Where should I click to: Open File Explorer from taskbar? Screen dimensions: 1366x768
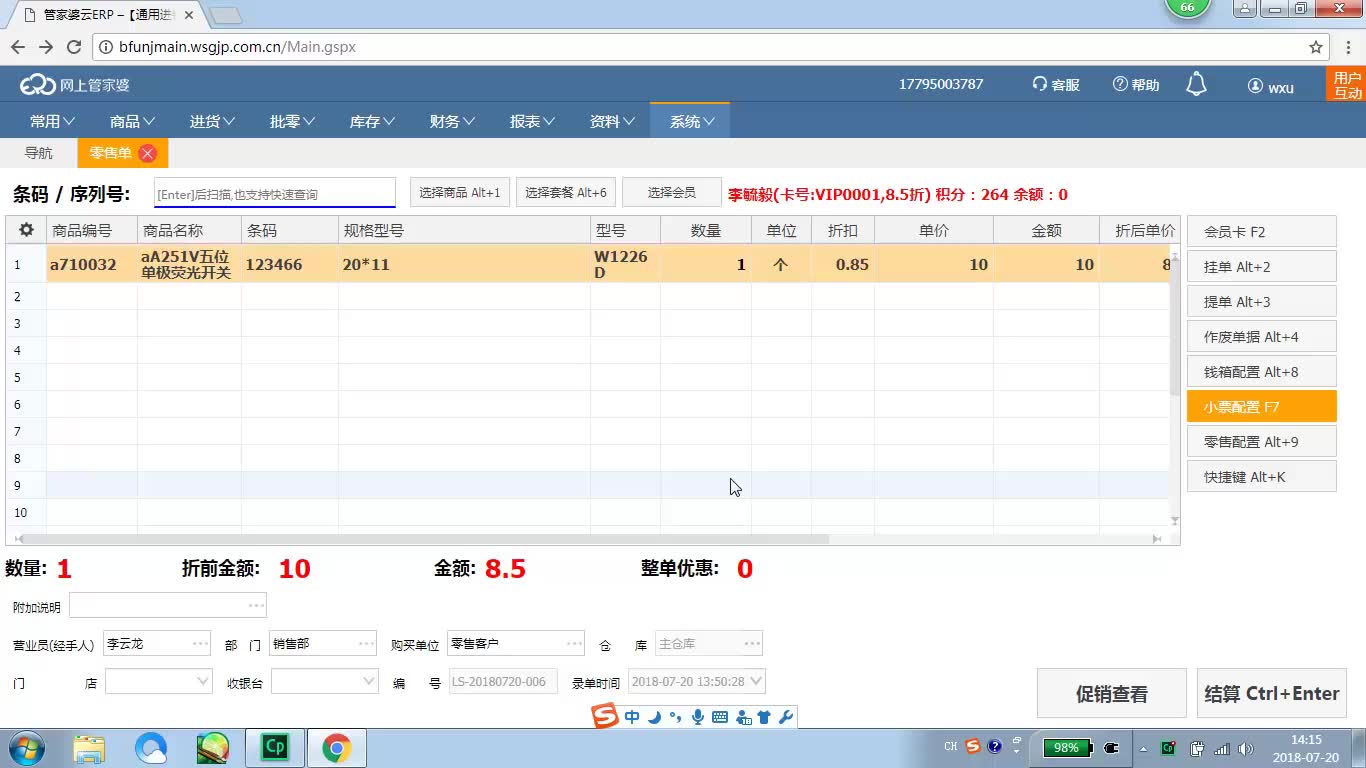(x=89, y=748)
